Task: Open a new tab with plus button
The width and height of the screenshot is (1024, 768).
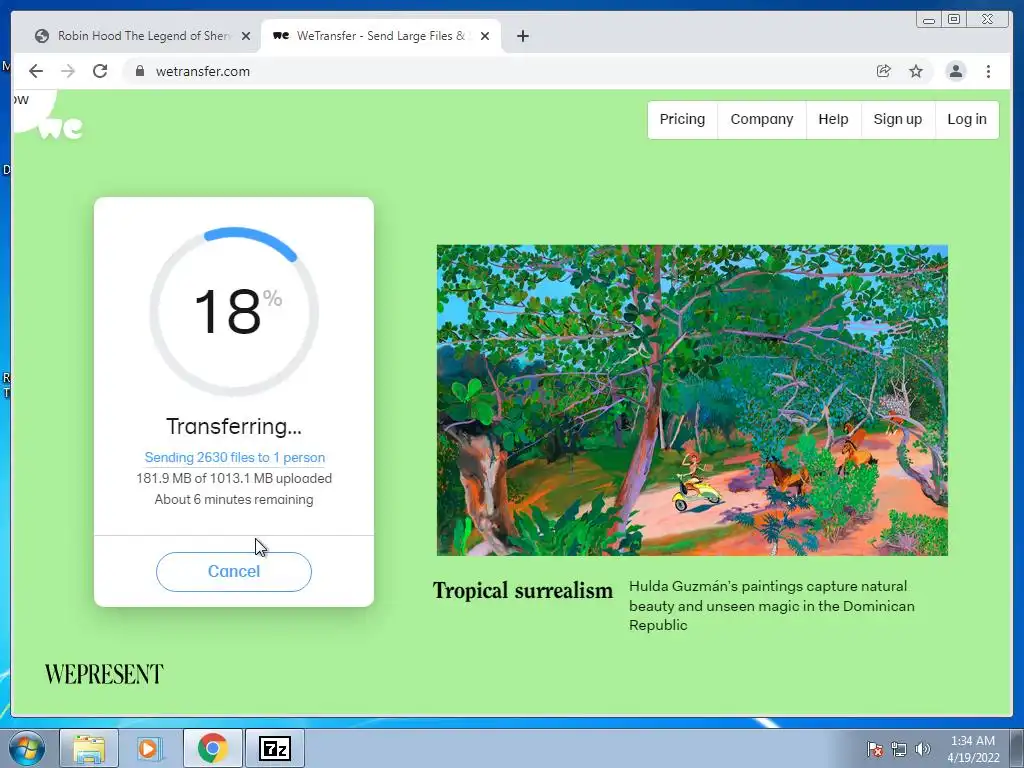Action: point(522,36)
